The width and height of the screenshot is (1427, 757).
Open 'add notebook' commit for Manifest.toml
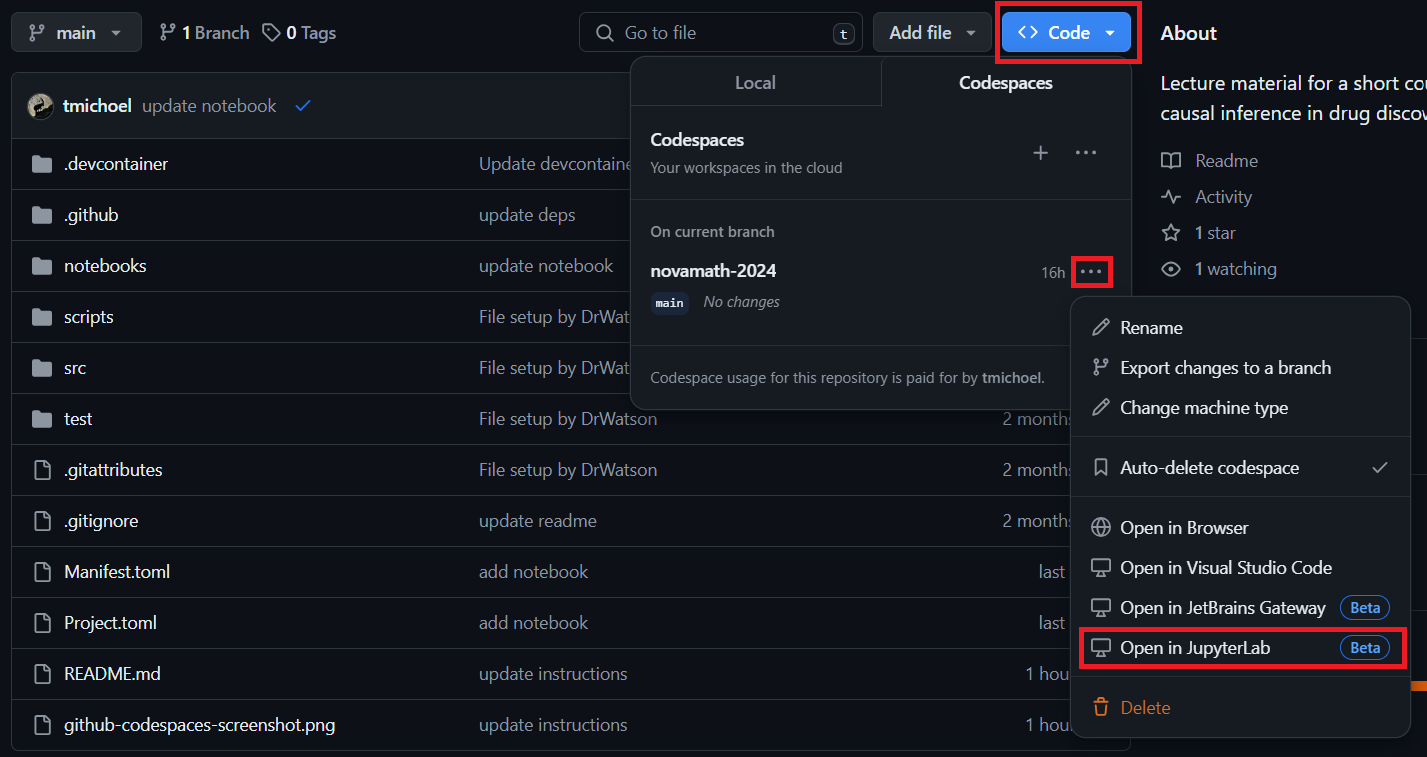click(x=533, y=572)
